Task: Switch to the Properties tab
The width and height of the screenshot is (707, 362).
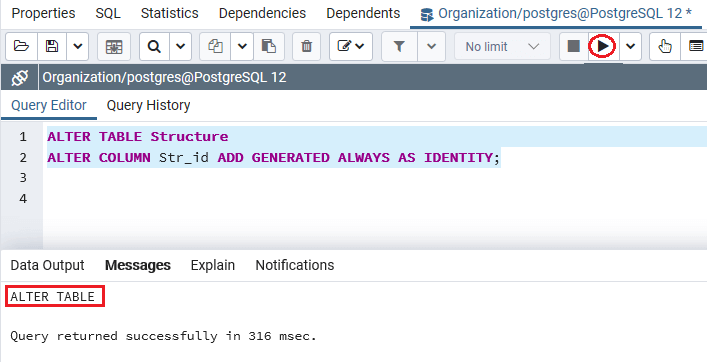Action: [43, 14]
